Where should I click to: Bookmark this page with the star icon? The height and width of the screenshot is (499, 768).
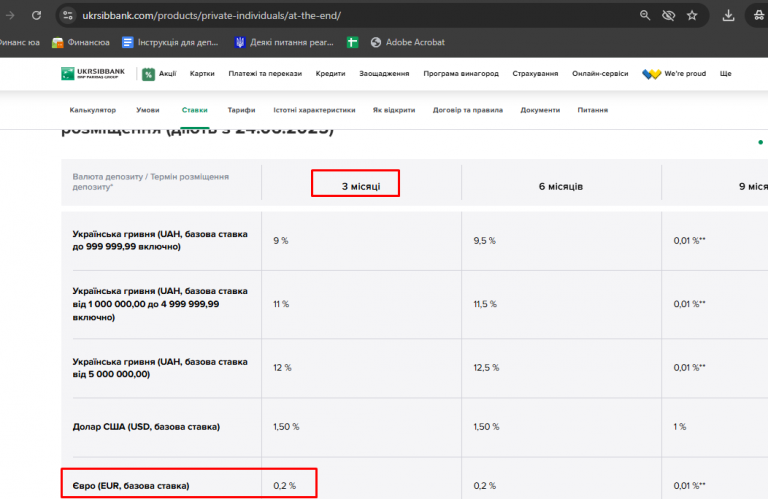692,16
